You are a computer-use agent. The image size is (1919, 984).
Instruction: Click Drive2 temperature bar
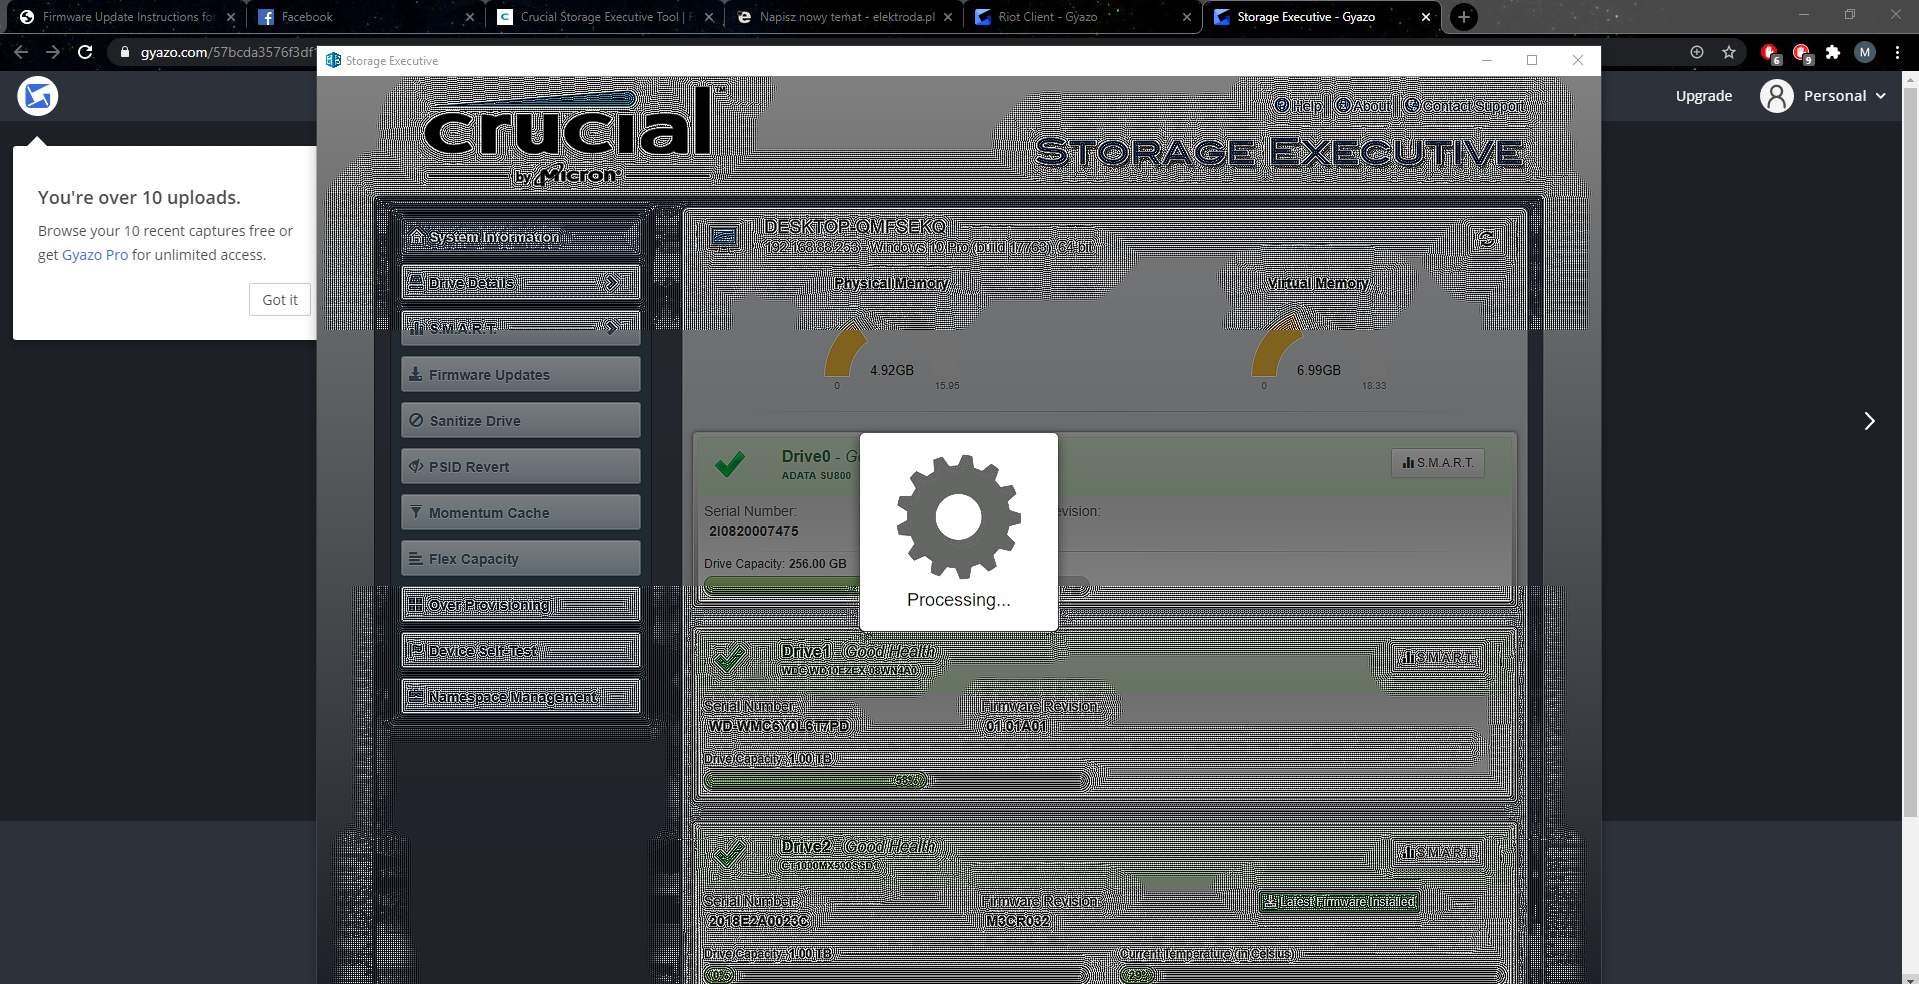pyautogui.click(x=1312, y=974)
